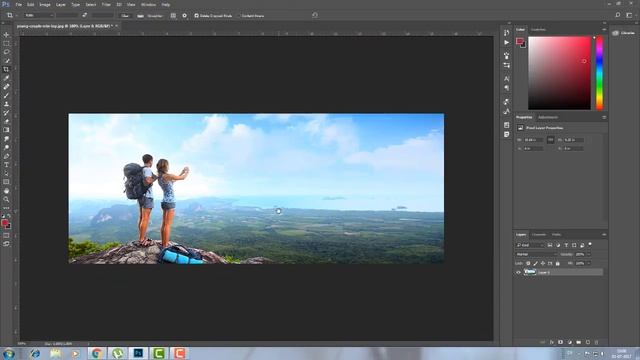Select the History Brush tool

click(6, 112)
